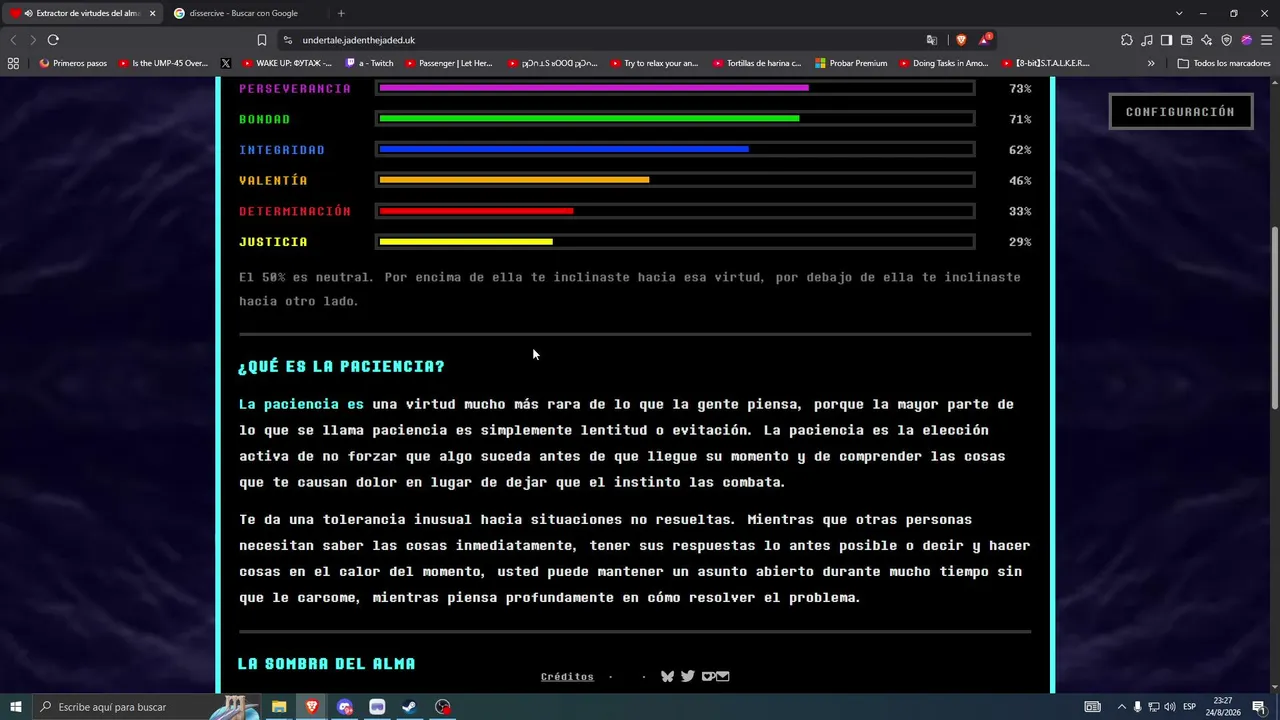Open the Extensions puzzle icon
This screenshot has height=720, width=1280.
(x=1127, y=40)
